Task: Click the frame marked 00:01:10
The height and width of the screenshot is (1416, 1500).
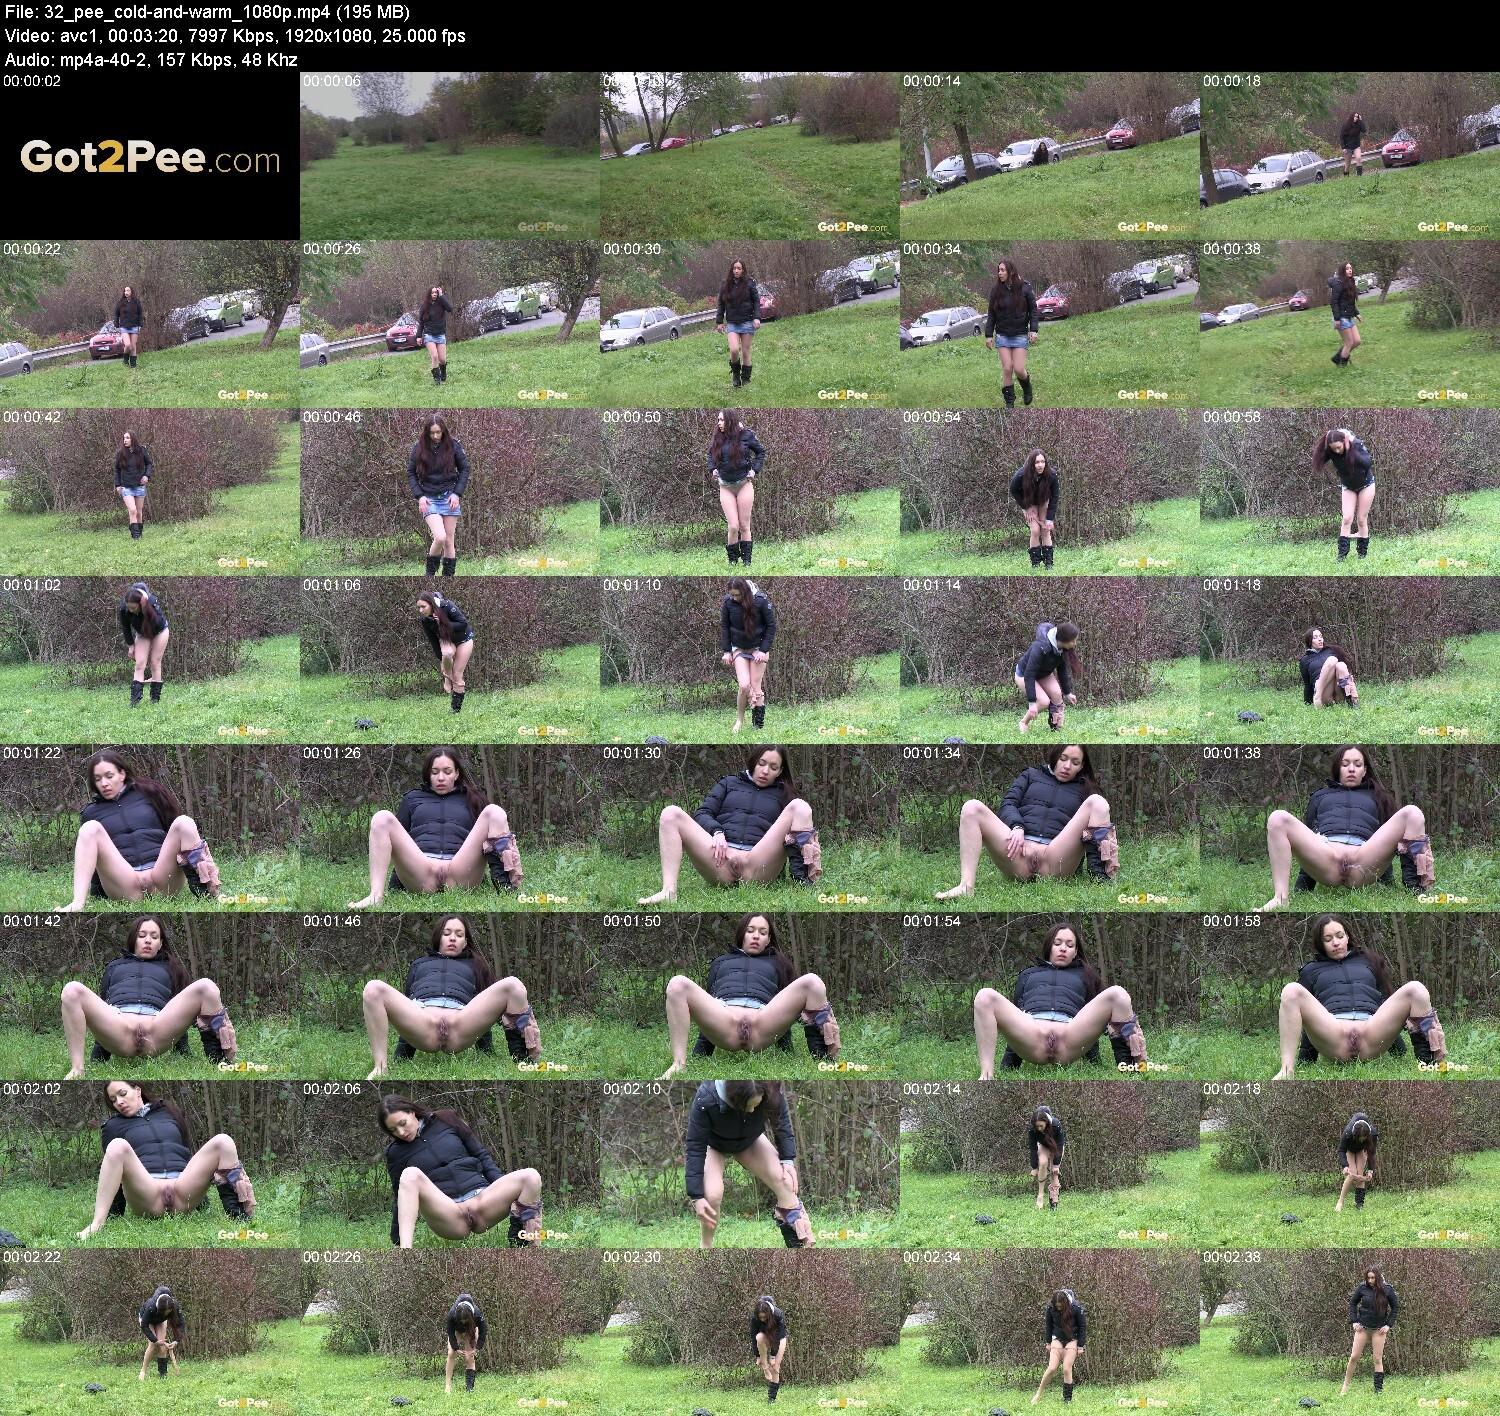Action: (750, 660)
